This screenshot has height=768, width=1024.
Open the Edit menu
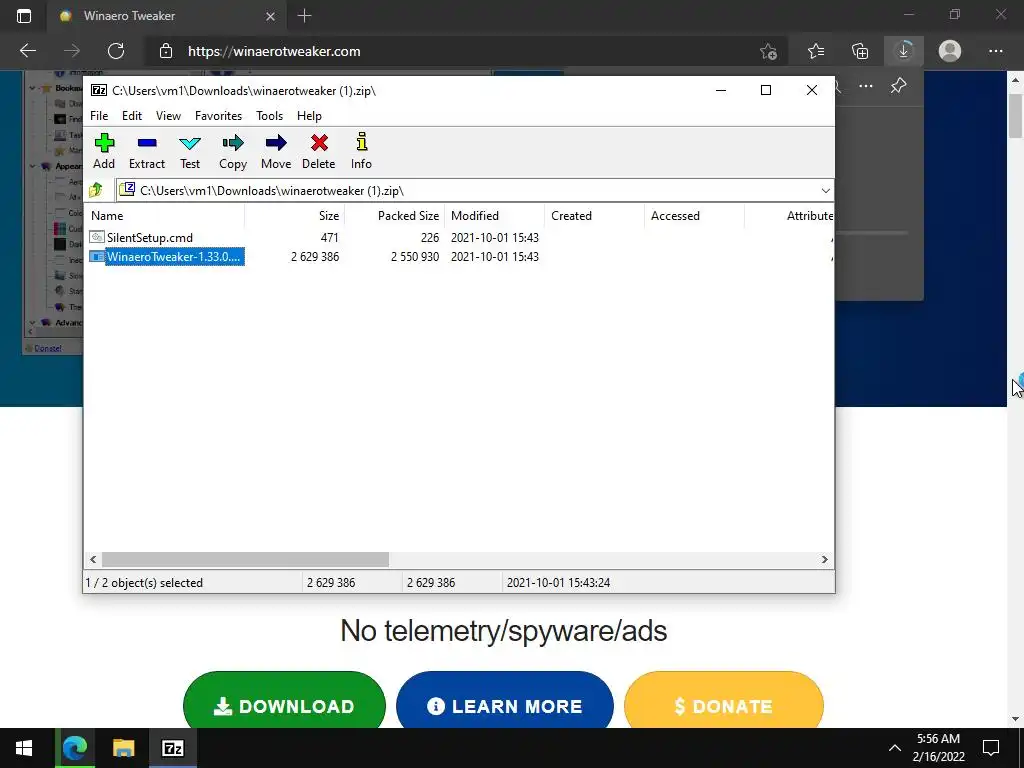132,116
